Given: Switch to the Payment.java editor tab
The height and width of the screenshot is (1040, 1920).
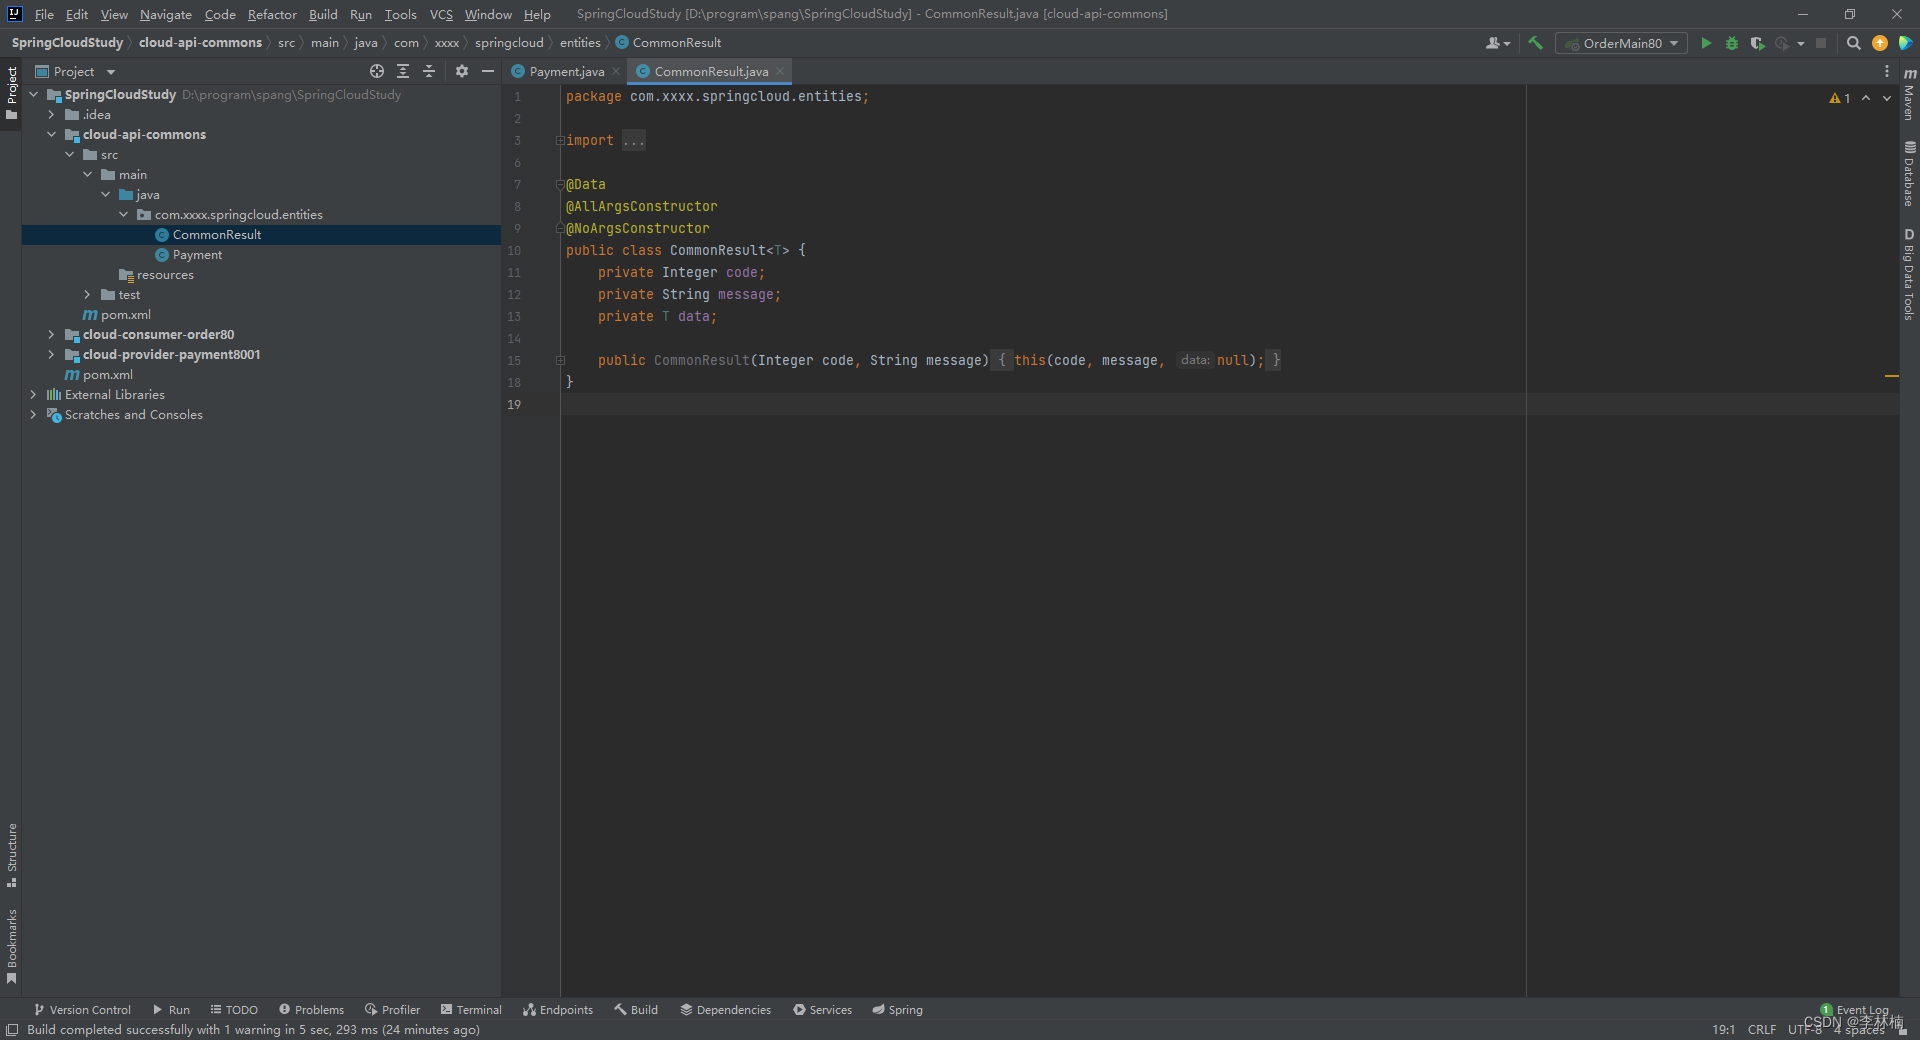Looking at the screenshot, I should [x=566, y=71].
